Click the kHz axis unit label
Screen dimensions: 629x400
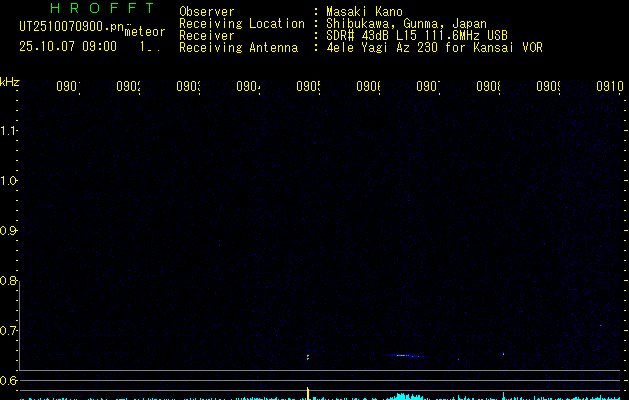10,81
